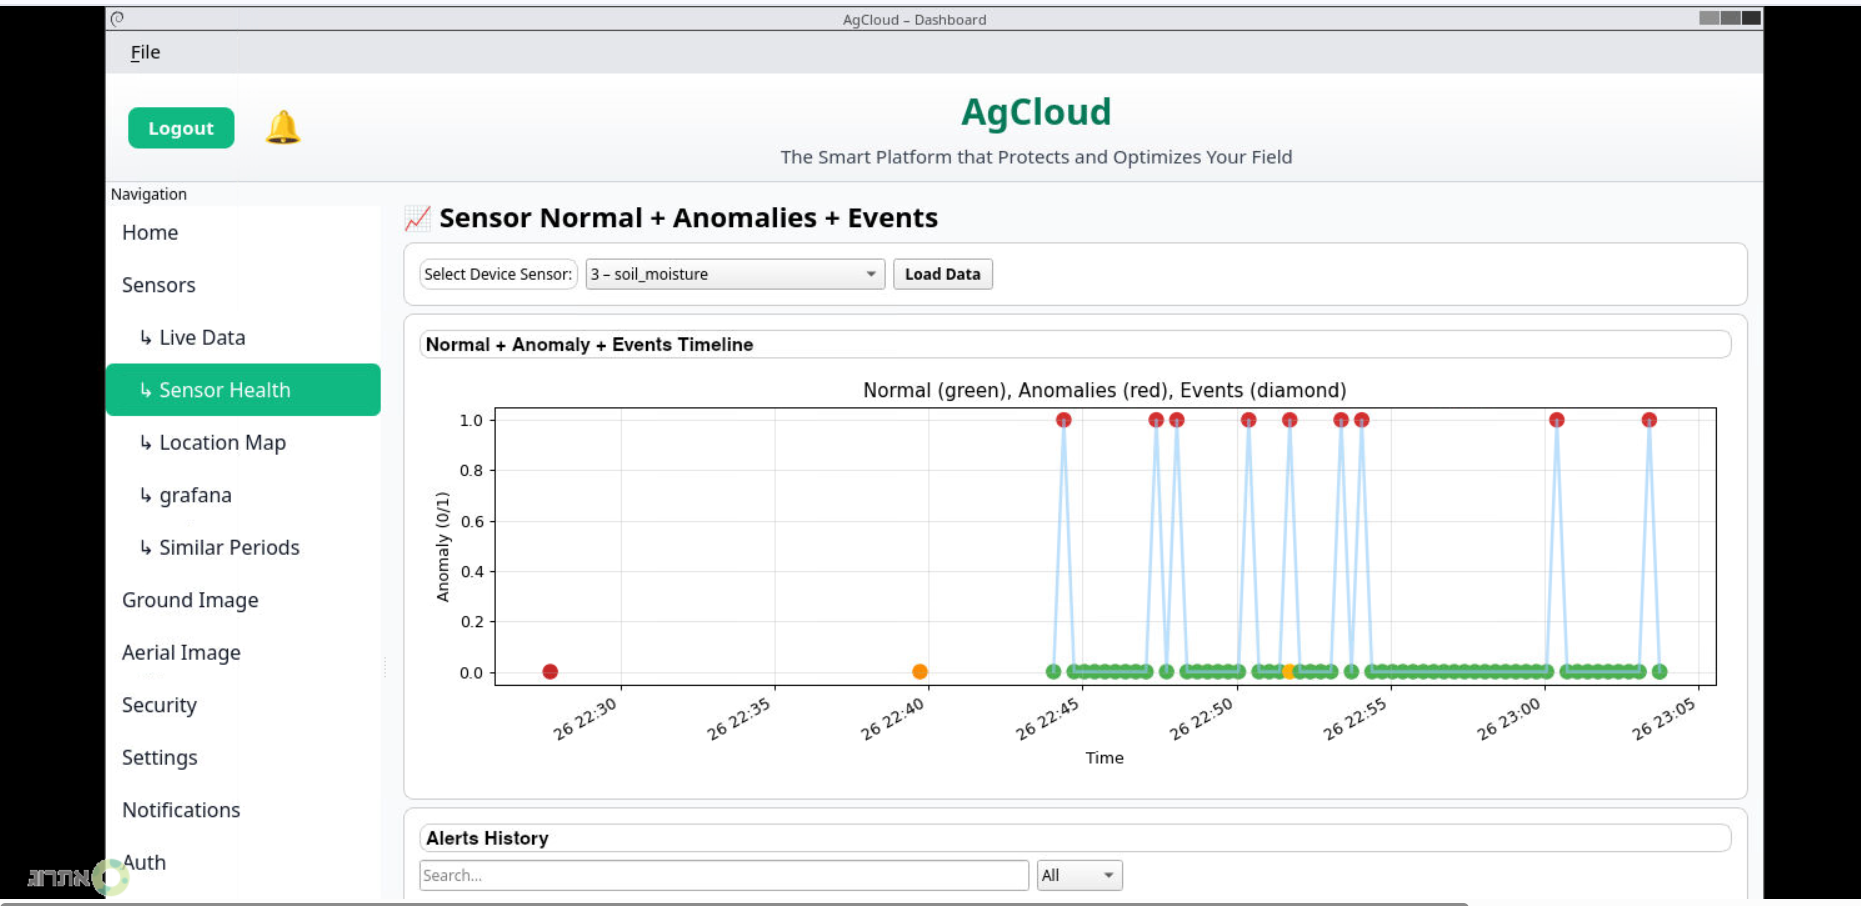Expand the All filter dropdown
The width and height of the screenshot is (1861, 906).
pyautogui.click(x=1079, y=875)
